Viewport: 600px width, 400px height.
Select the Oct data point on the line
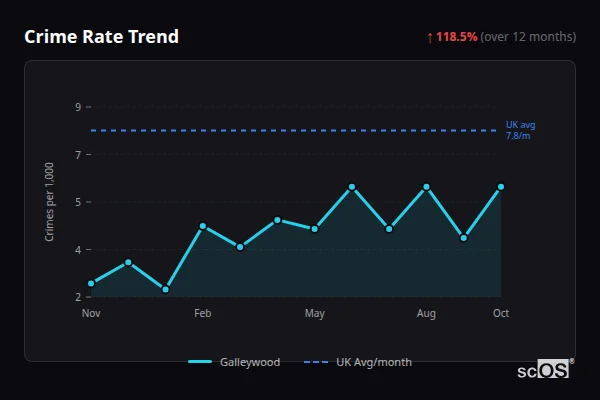pos(501,187)
